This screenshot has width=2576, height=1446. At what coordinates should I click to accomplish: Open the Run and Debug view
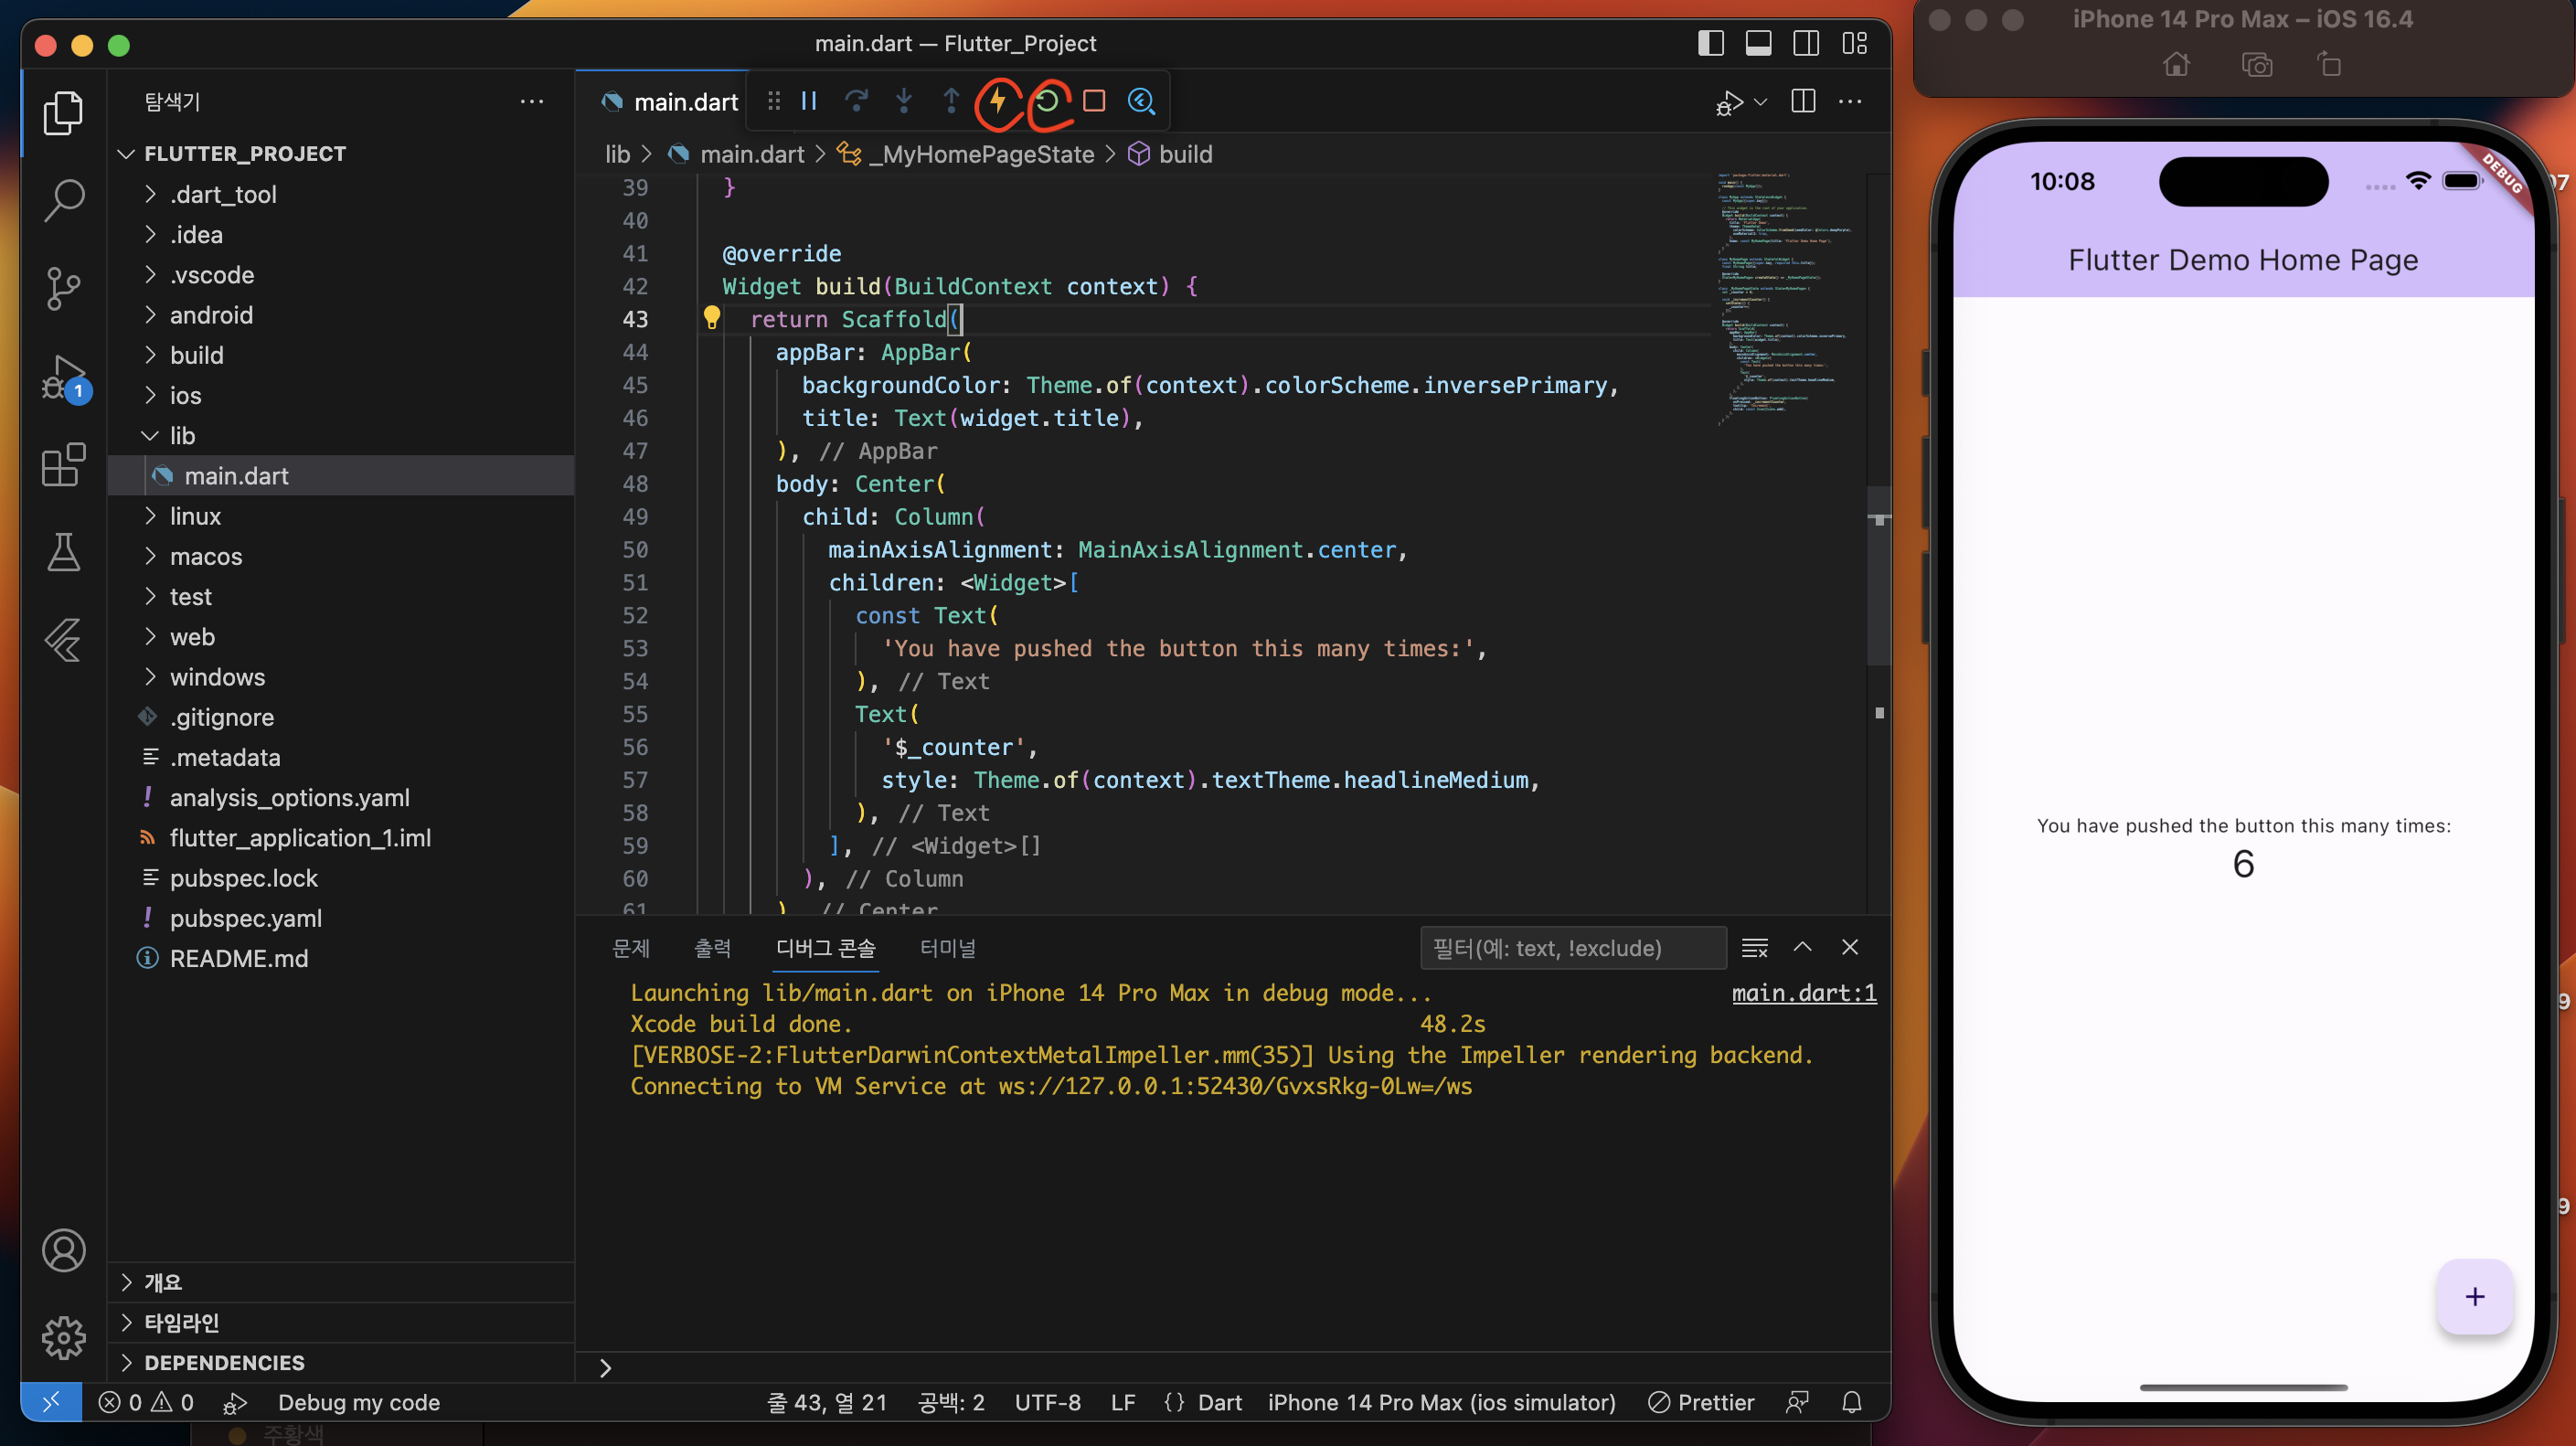64,377
